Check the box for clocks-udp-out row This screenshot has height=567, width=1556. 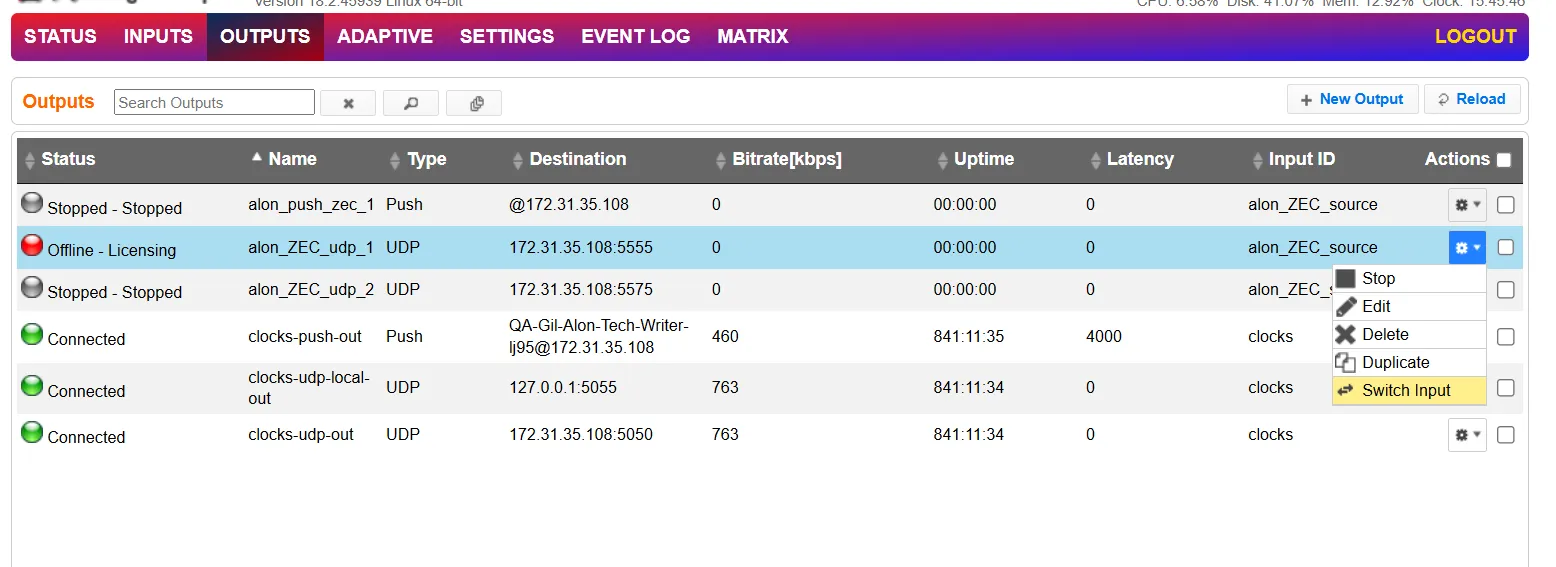click(x=1505, y=435)
